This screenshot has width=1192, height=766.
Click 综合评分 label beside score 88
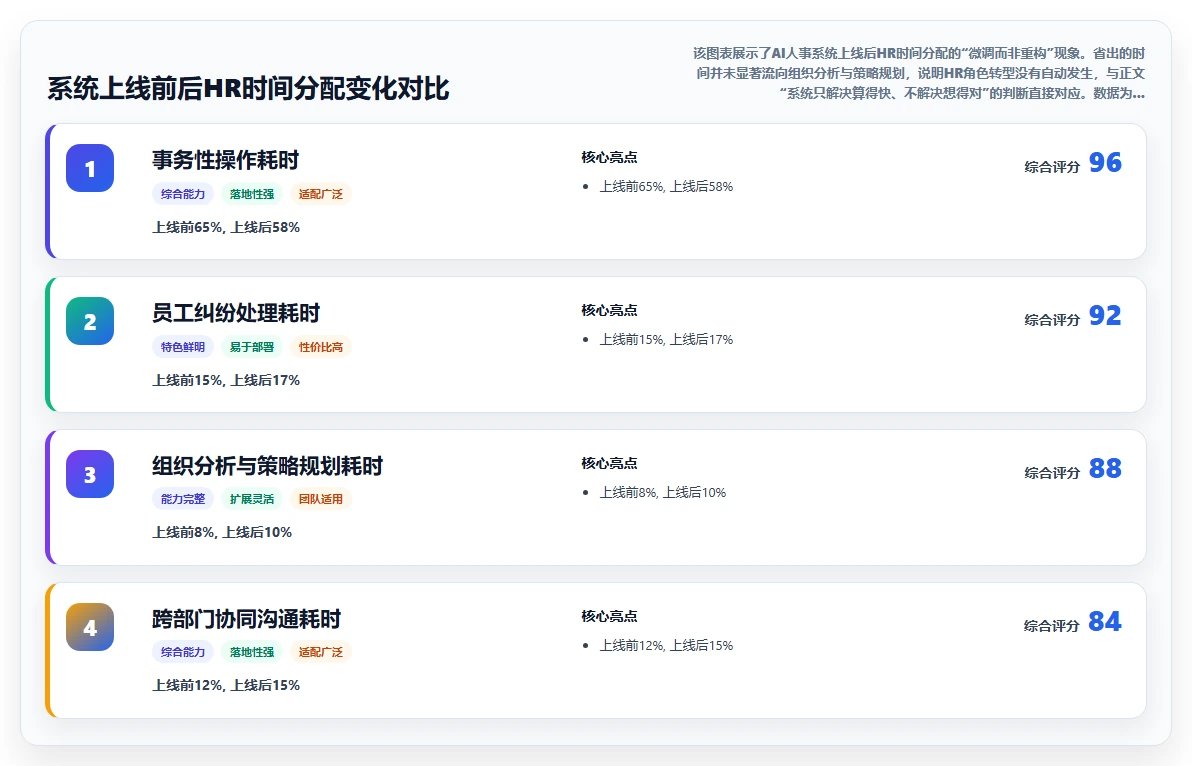pos(1052,473)
